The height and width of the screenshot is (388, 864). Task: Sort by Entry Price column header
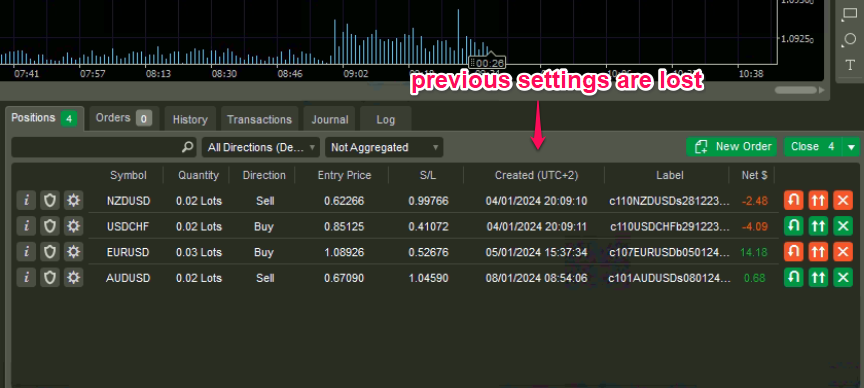(344, 175)
